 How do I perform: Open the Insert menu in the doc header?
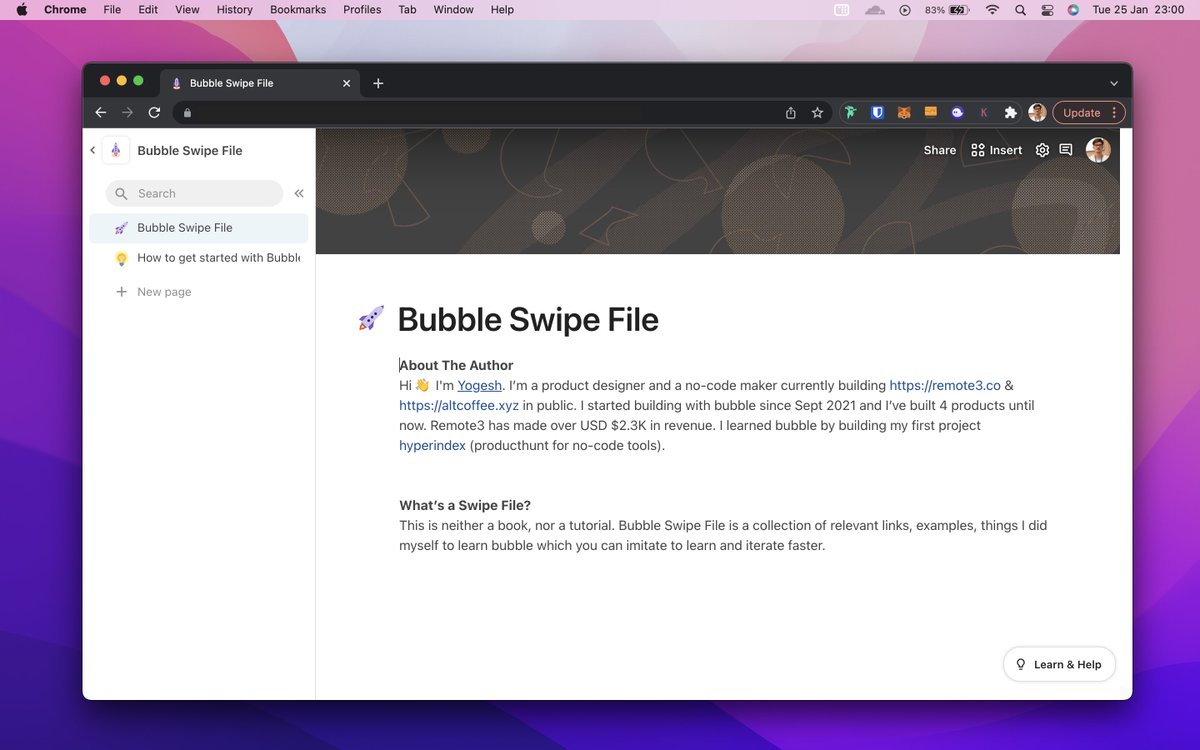[x=997, y=150]
